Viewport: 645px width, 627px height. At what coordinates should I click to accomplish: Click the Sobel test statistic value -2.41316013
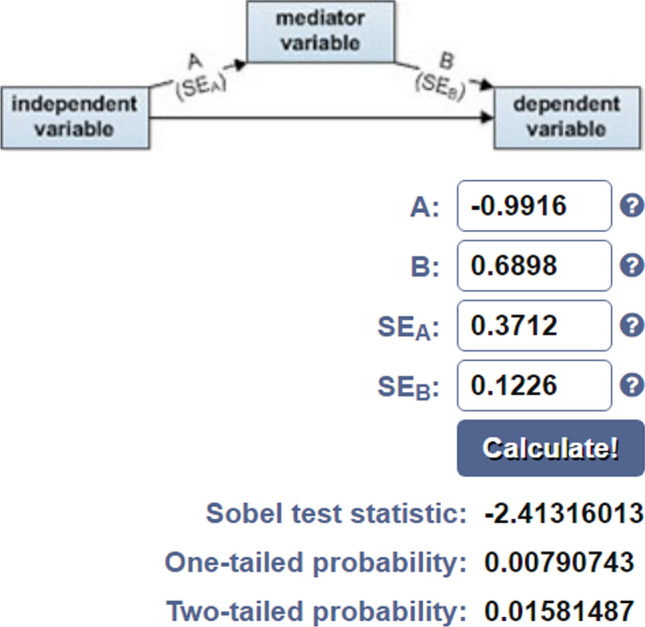click(563, 515)
